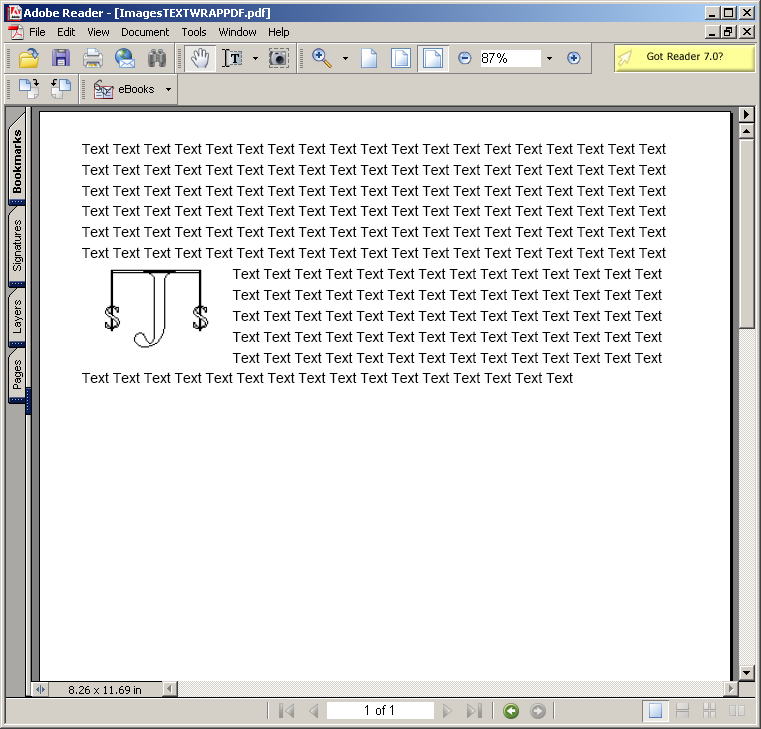Click the Got Reader 7.0? button
The image size is (761, 729).
[684, 57]
